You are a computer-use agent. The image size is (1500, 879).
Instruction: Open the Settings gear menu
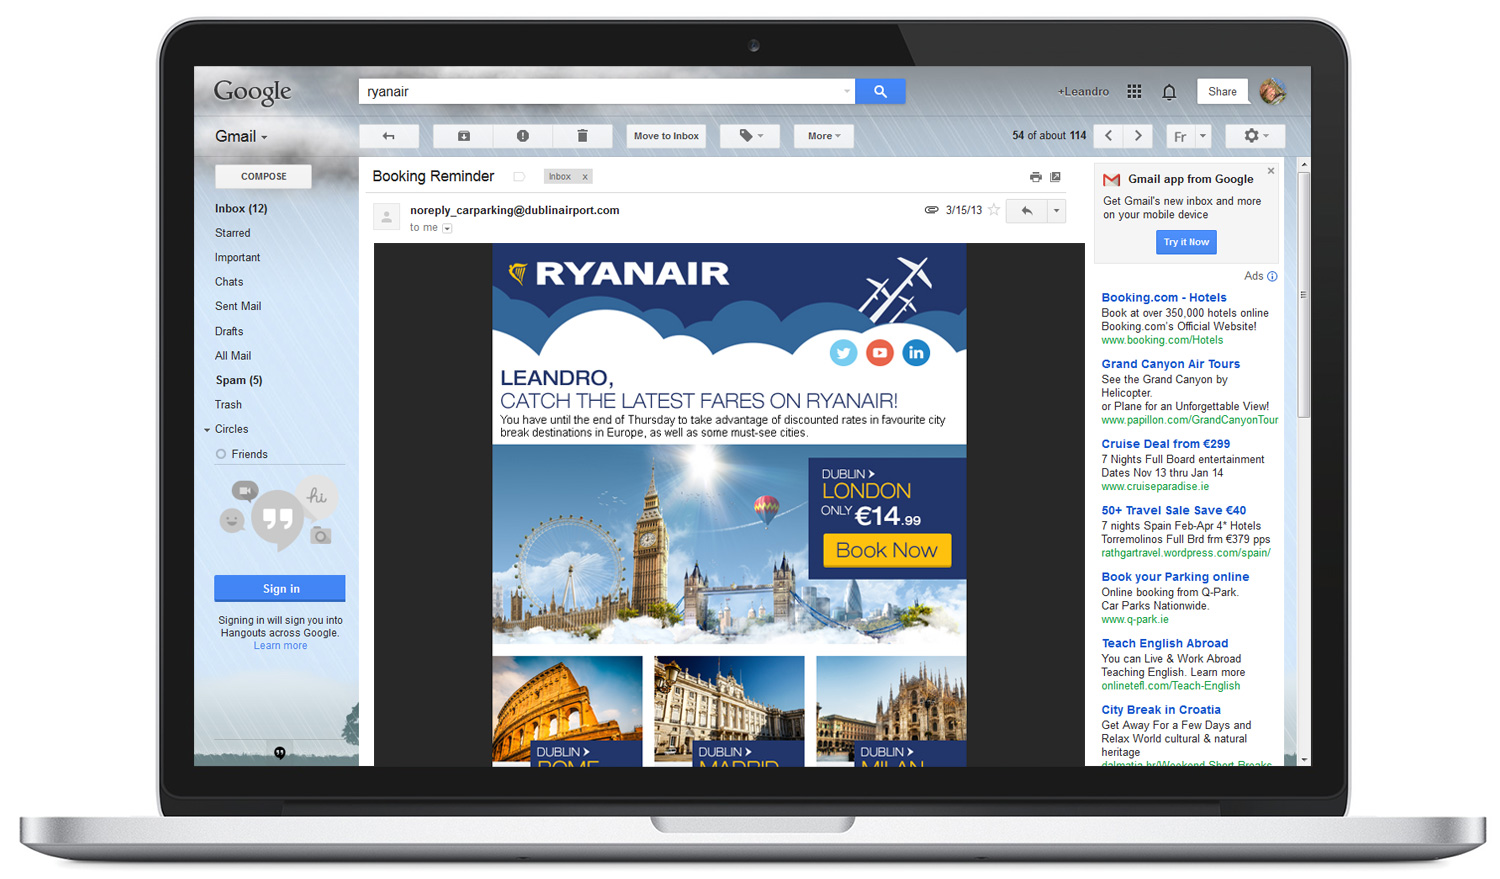click(1255, 136)
